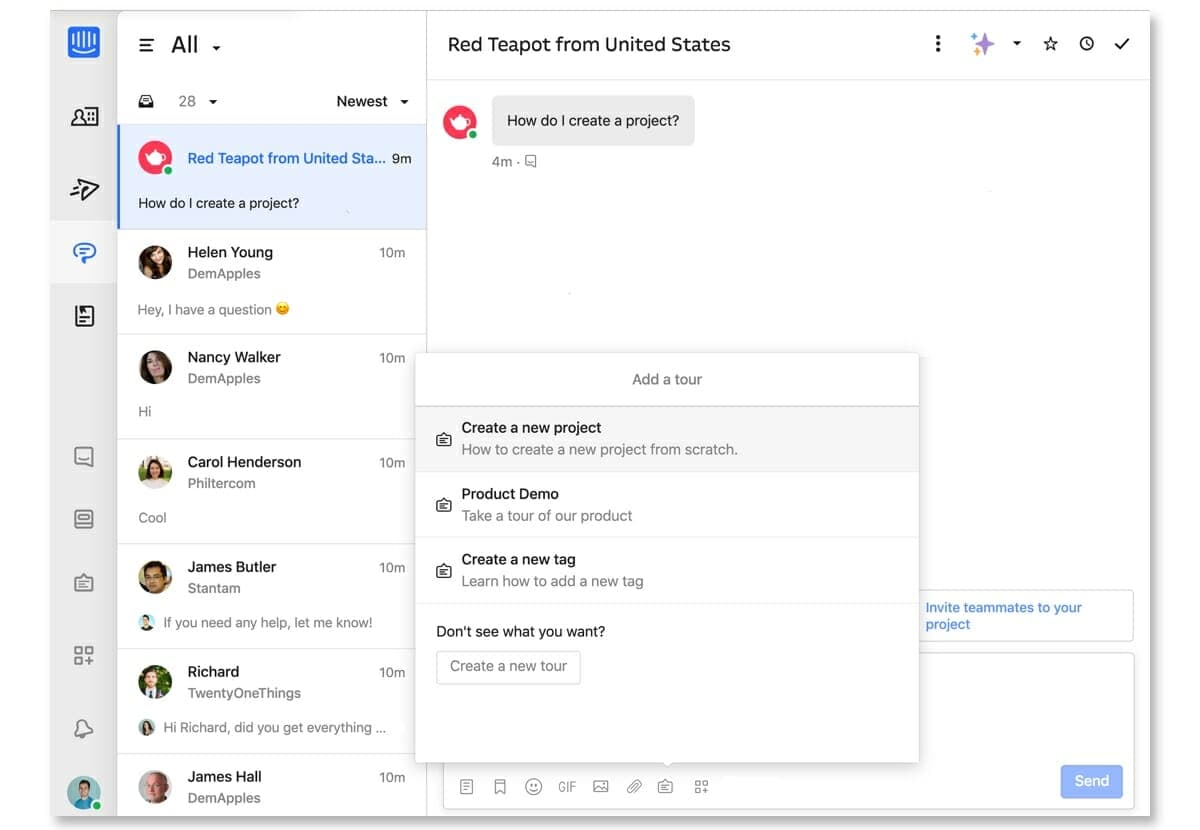
Task: Attach a file with the paperclip icon
Action: (x=634, y=787)
